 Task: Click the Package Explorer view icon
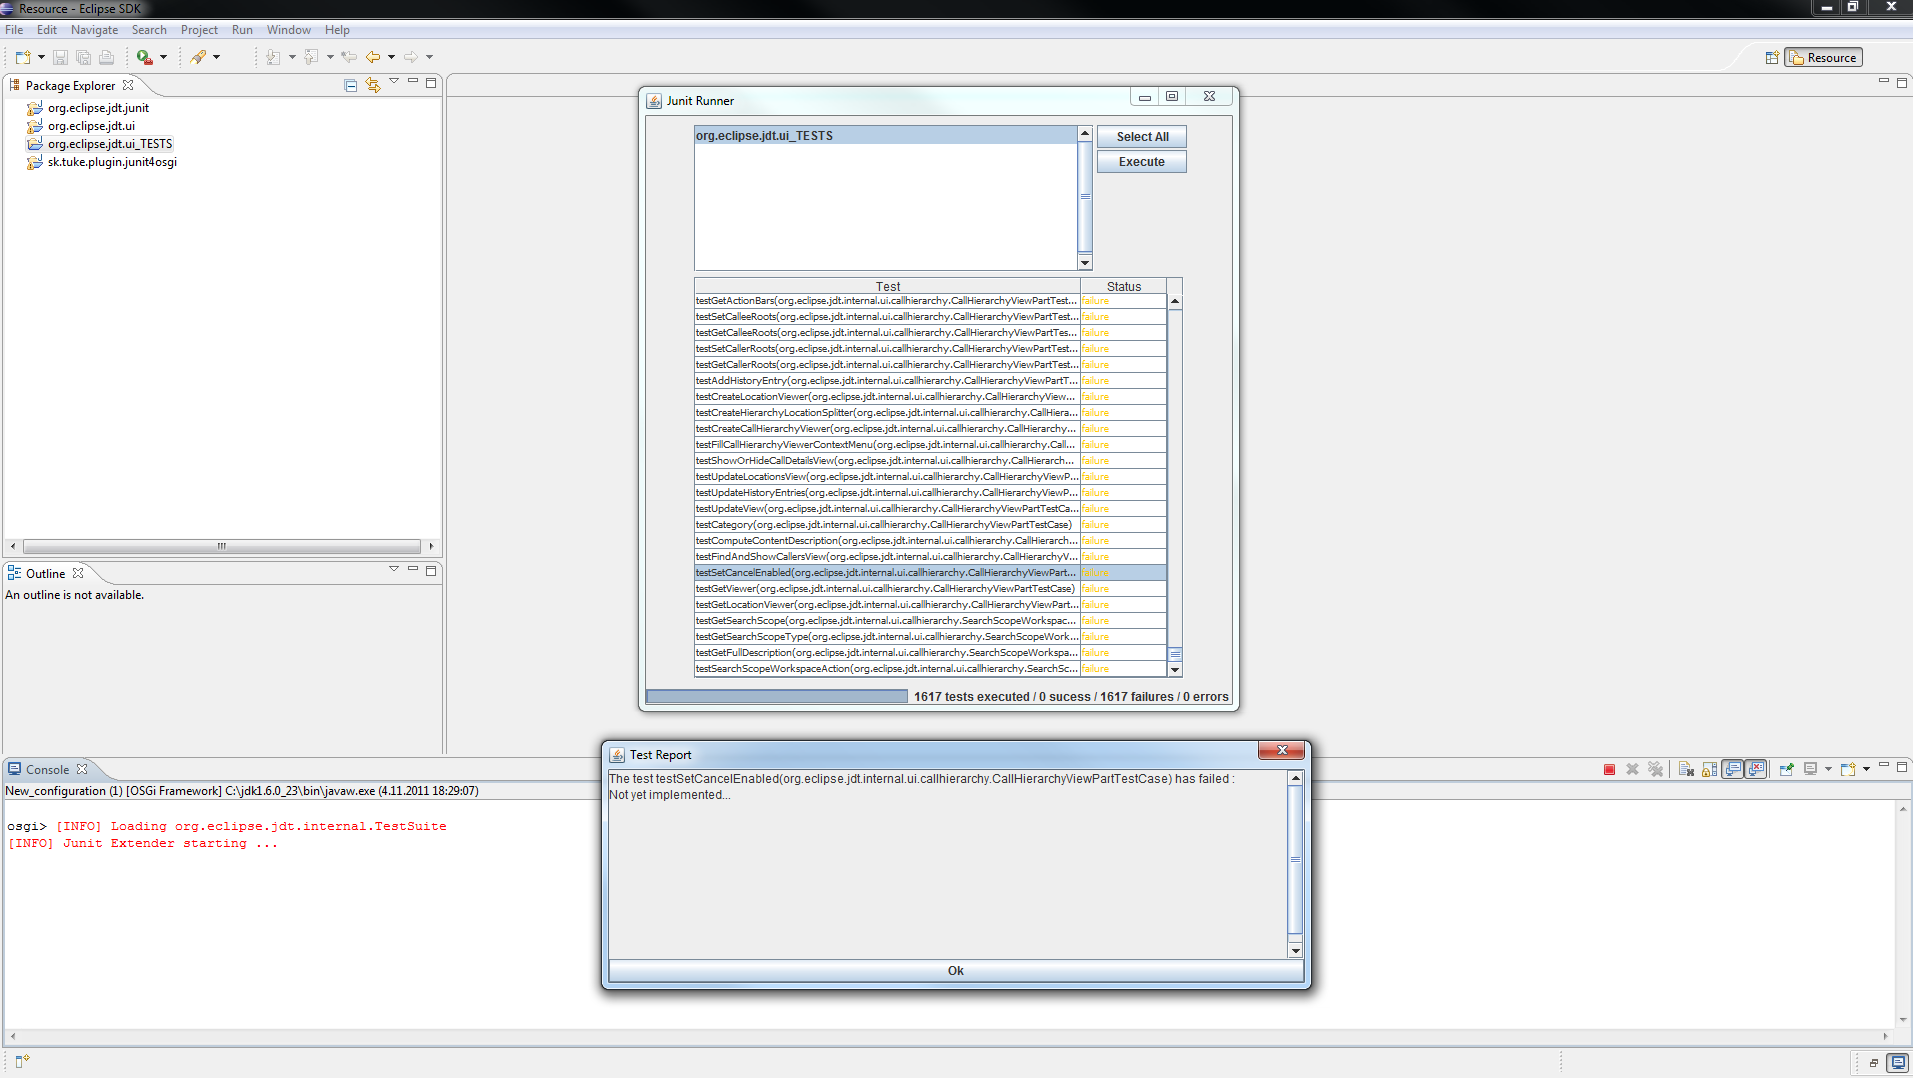14,85
